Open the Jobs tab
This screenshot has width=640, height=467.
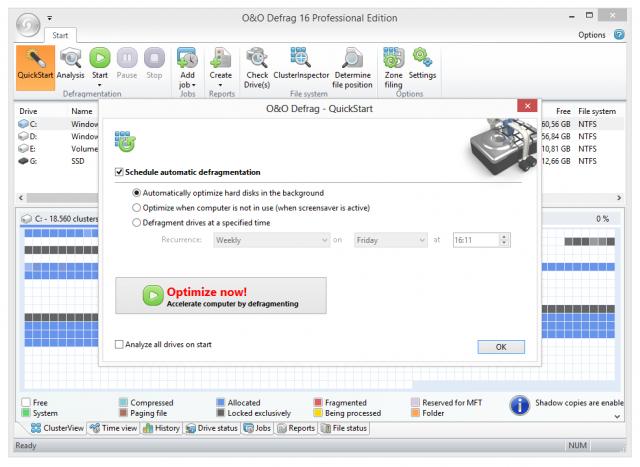point(257,428)
